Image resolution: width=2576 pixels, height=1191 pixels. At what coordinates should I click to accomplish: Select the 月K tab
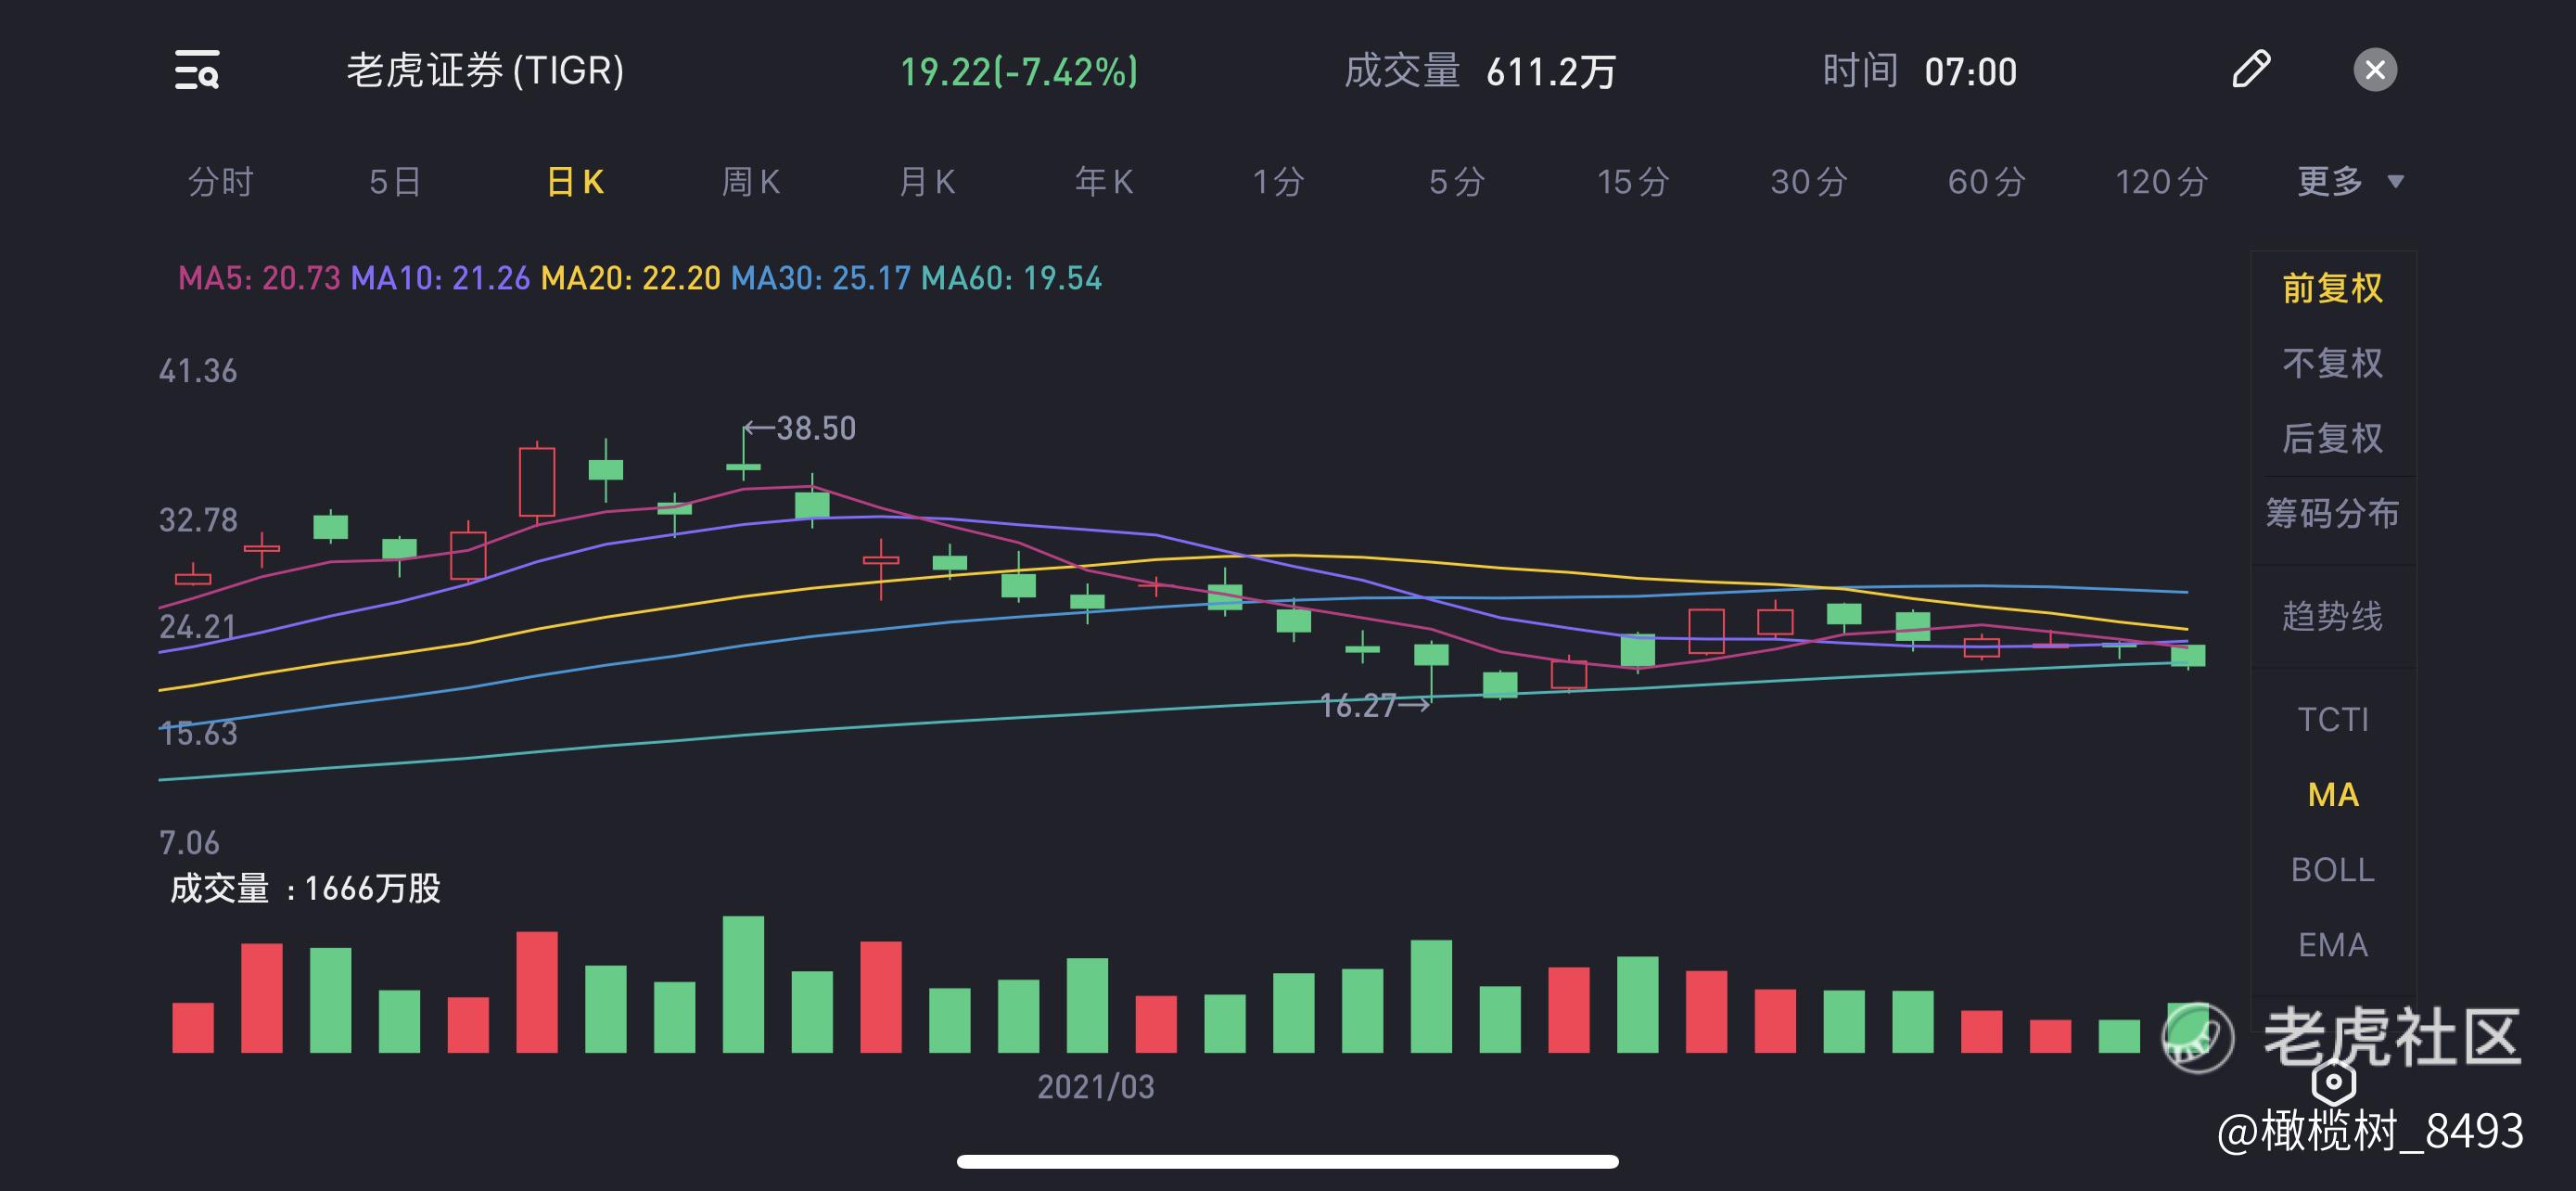tap(926, 182)
